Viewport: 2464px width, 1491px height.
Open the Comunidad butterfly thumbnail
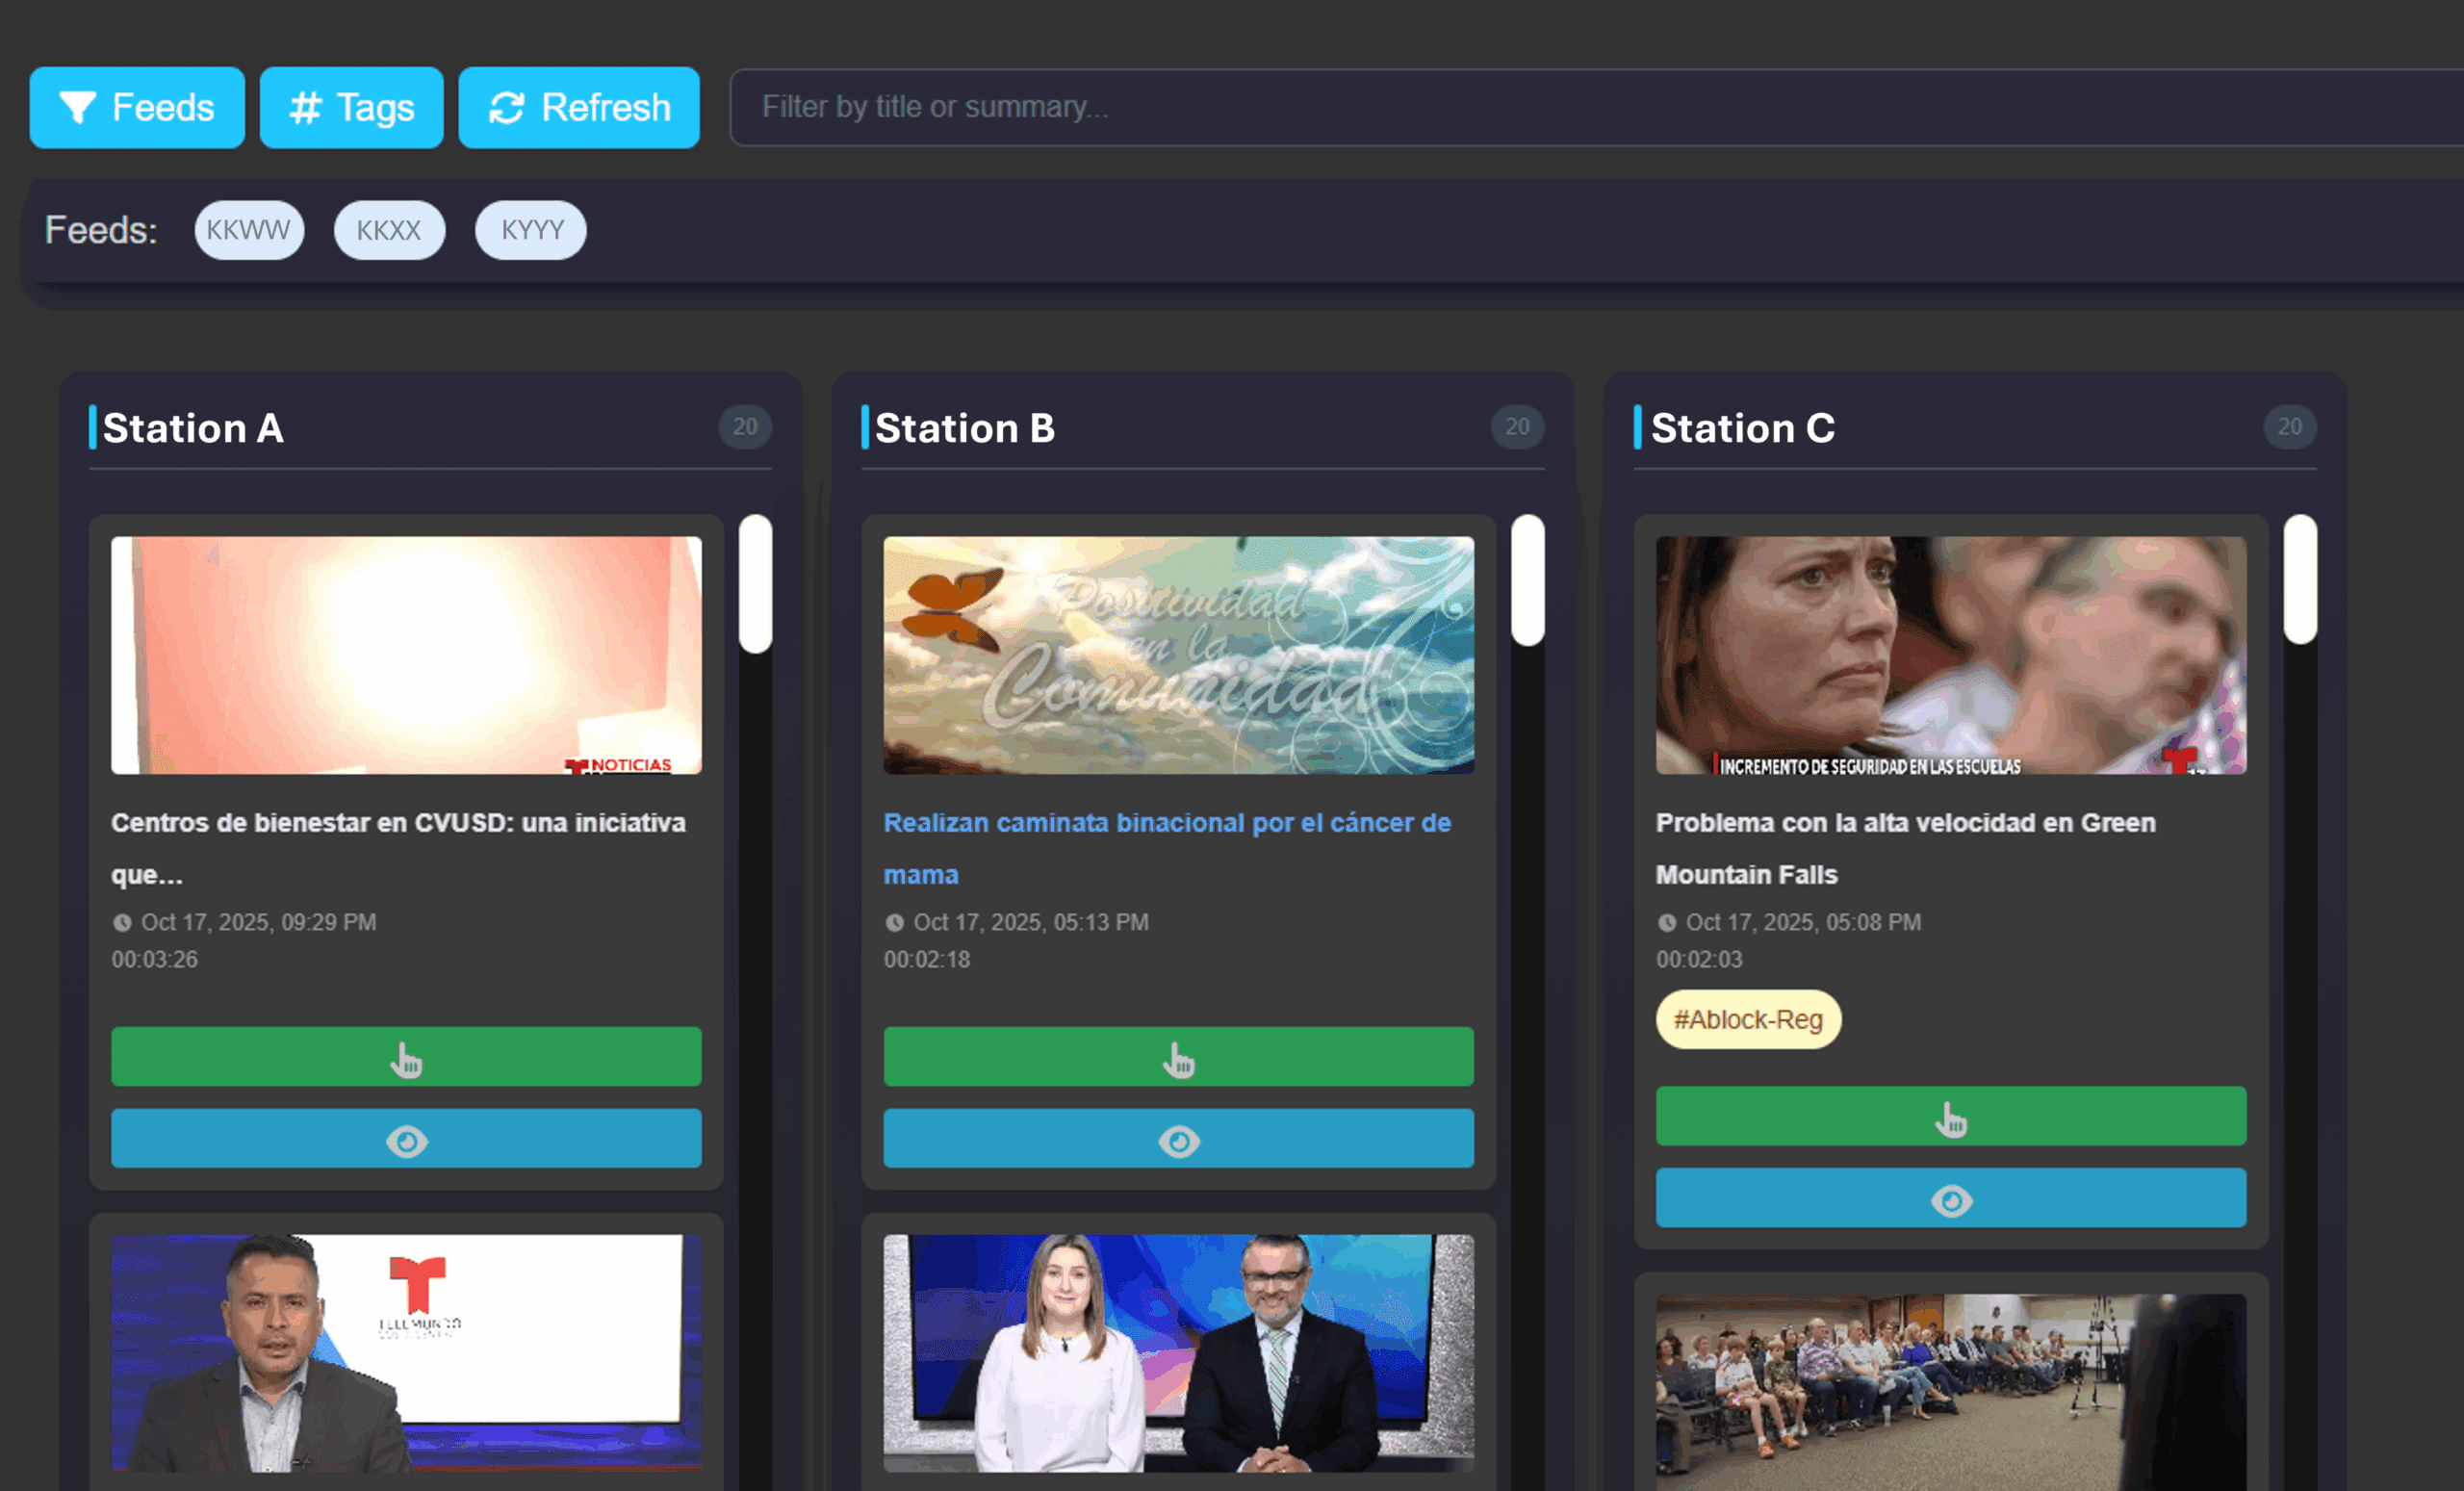coord(1178,655)
